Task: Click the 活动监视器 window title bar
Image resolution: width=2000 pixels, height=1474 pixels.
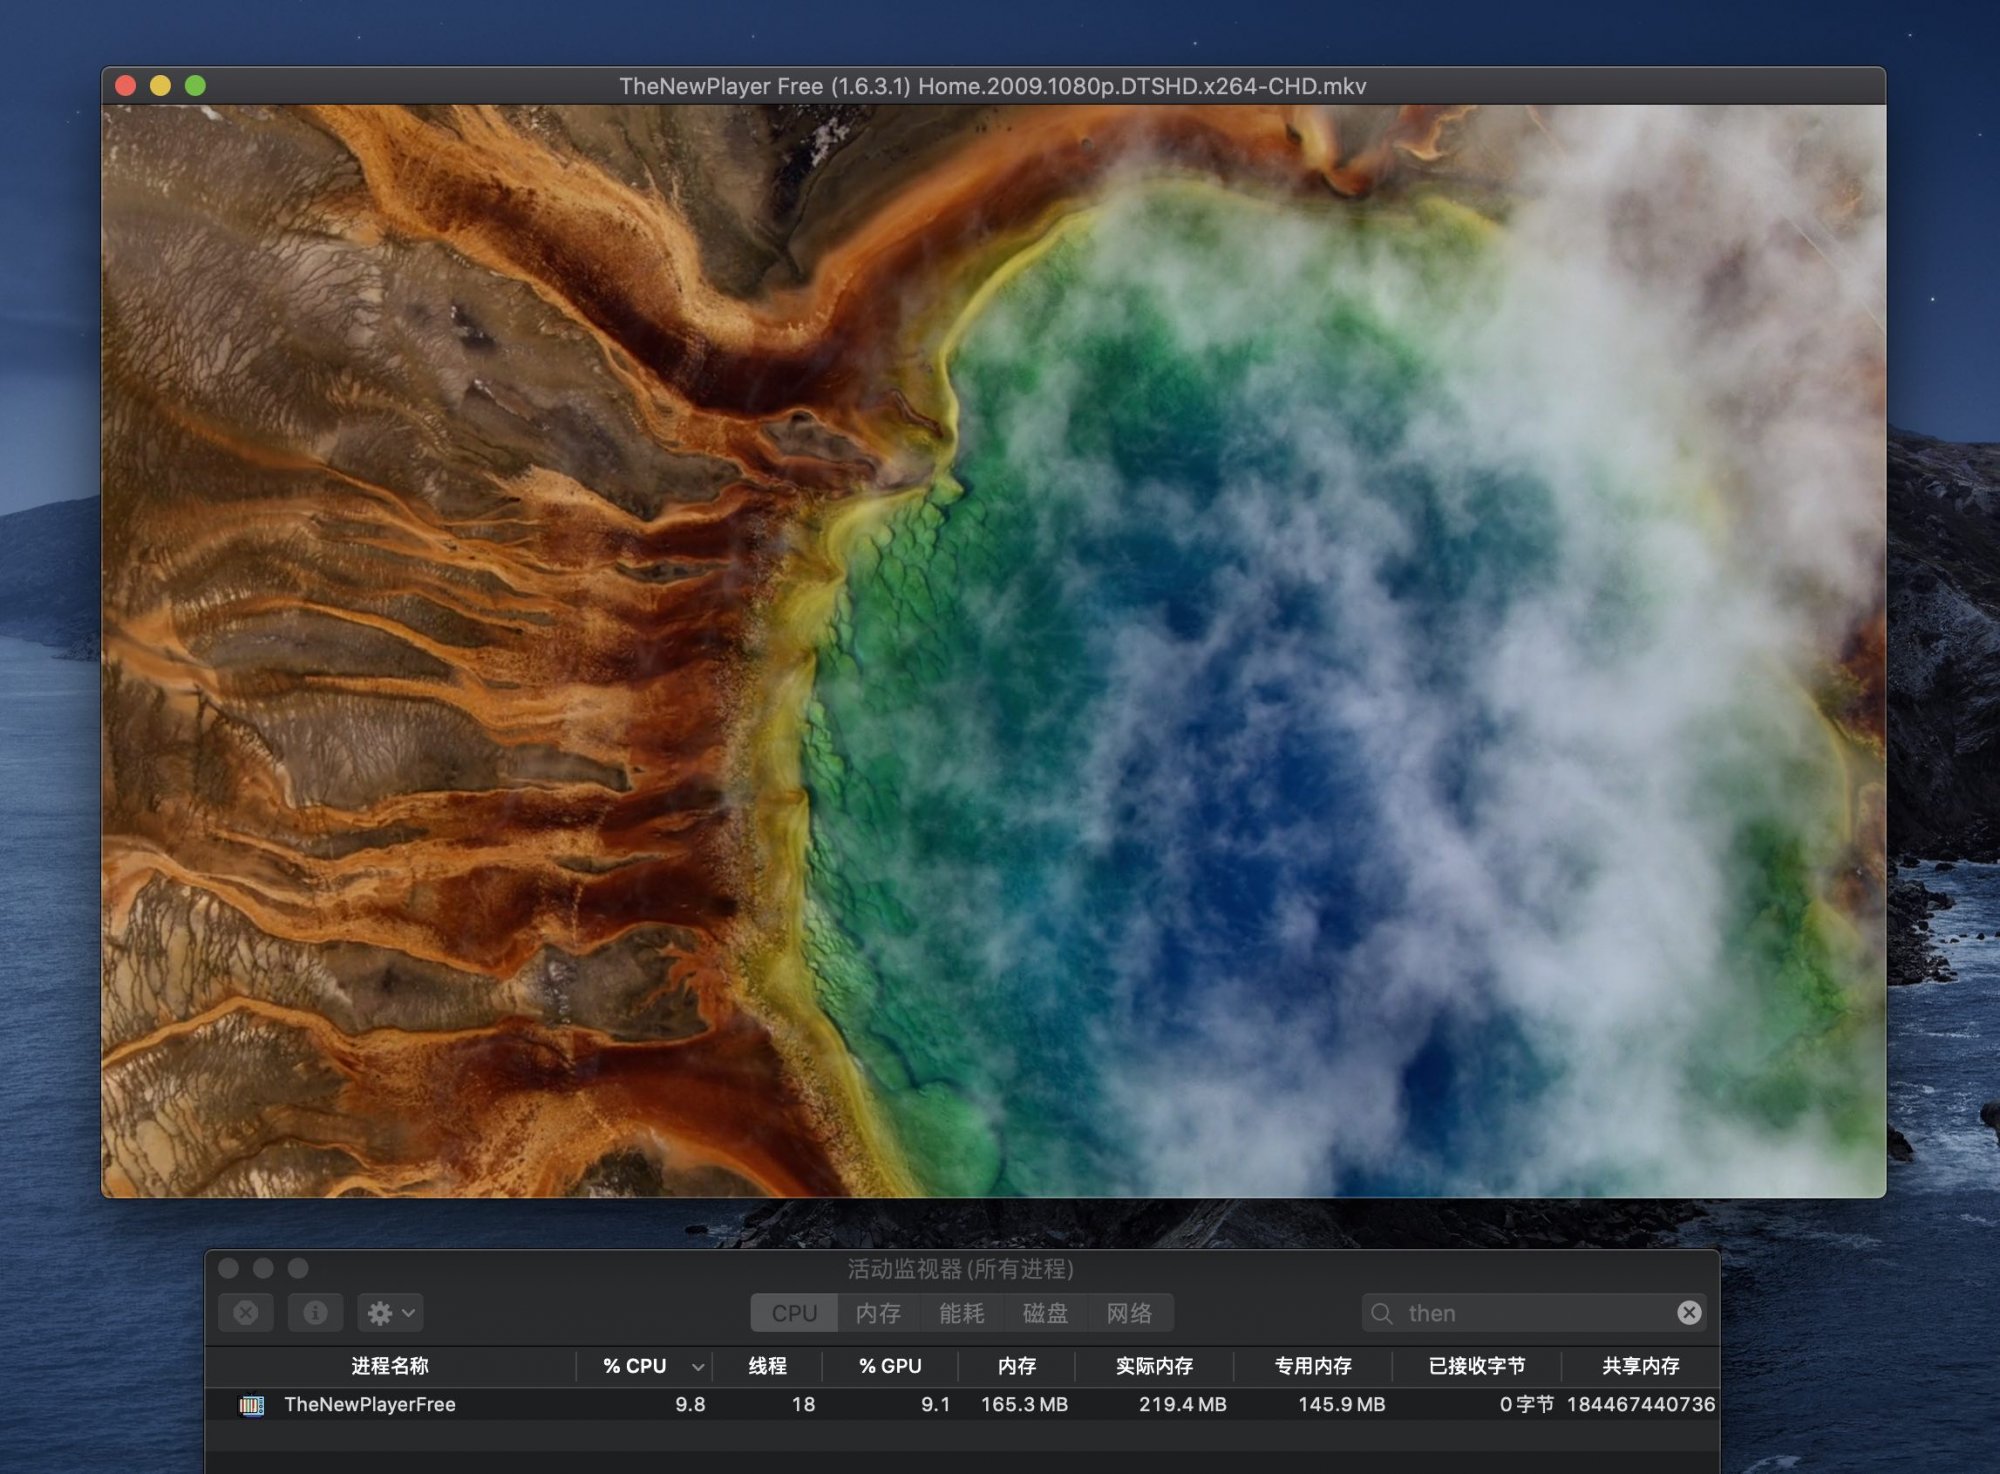Action: (x=960, y=1269)
